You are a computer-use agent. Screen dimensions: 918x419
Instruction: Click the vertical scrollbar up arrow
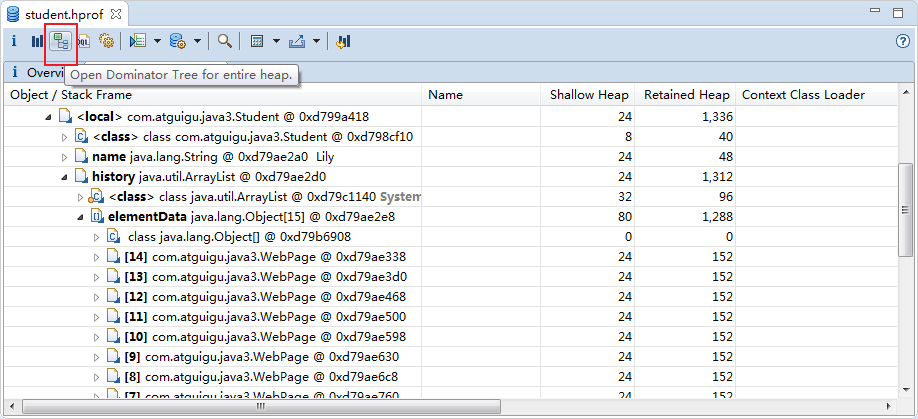905,92
